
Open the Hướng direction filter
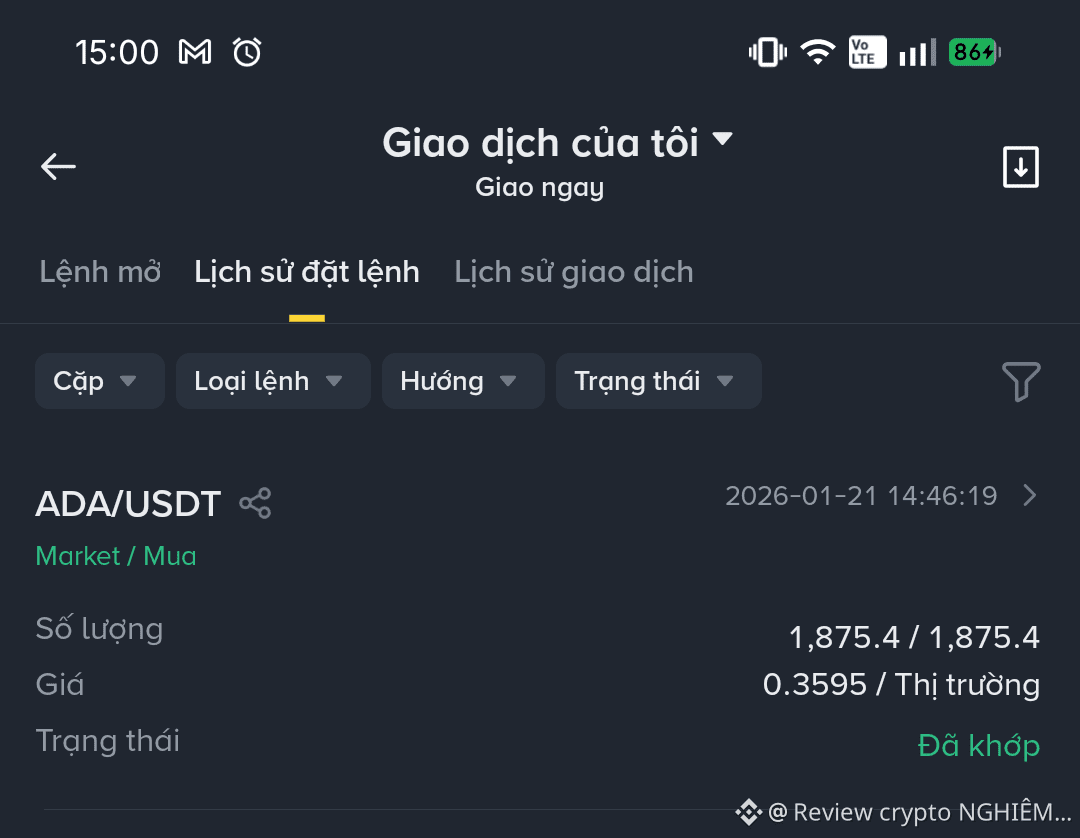coord(462,381)
